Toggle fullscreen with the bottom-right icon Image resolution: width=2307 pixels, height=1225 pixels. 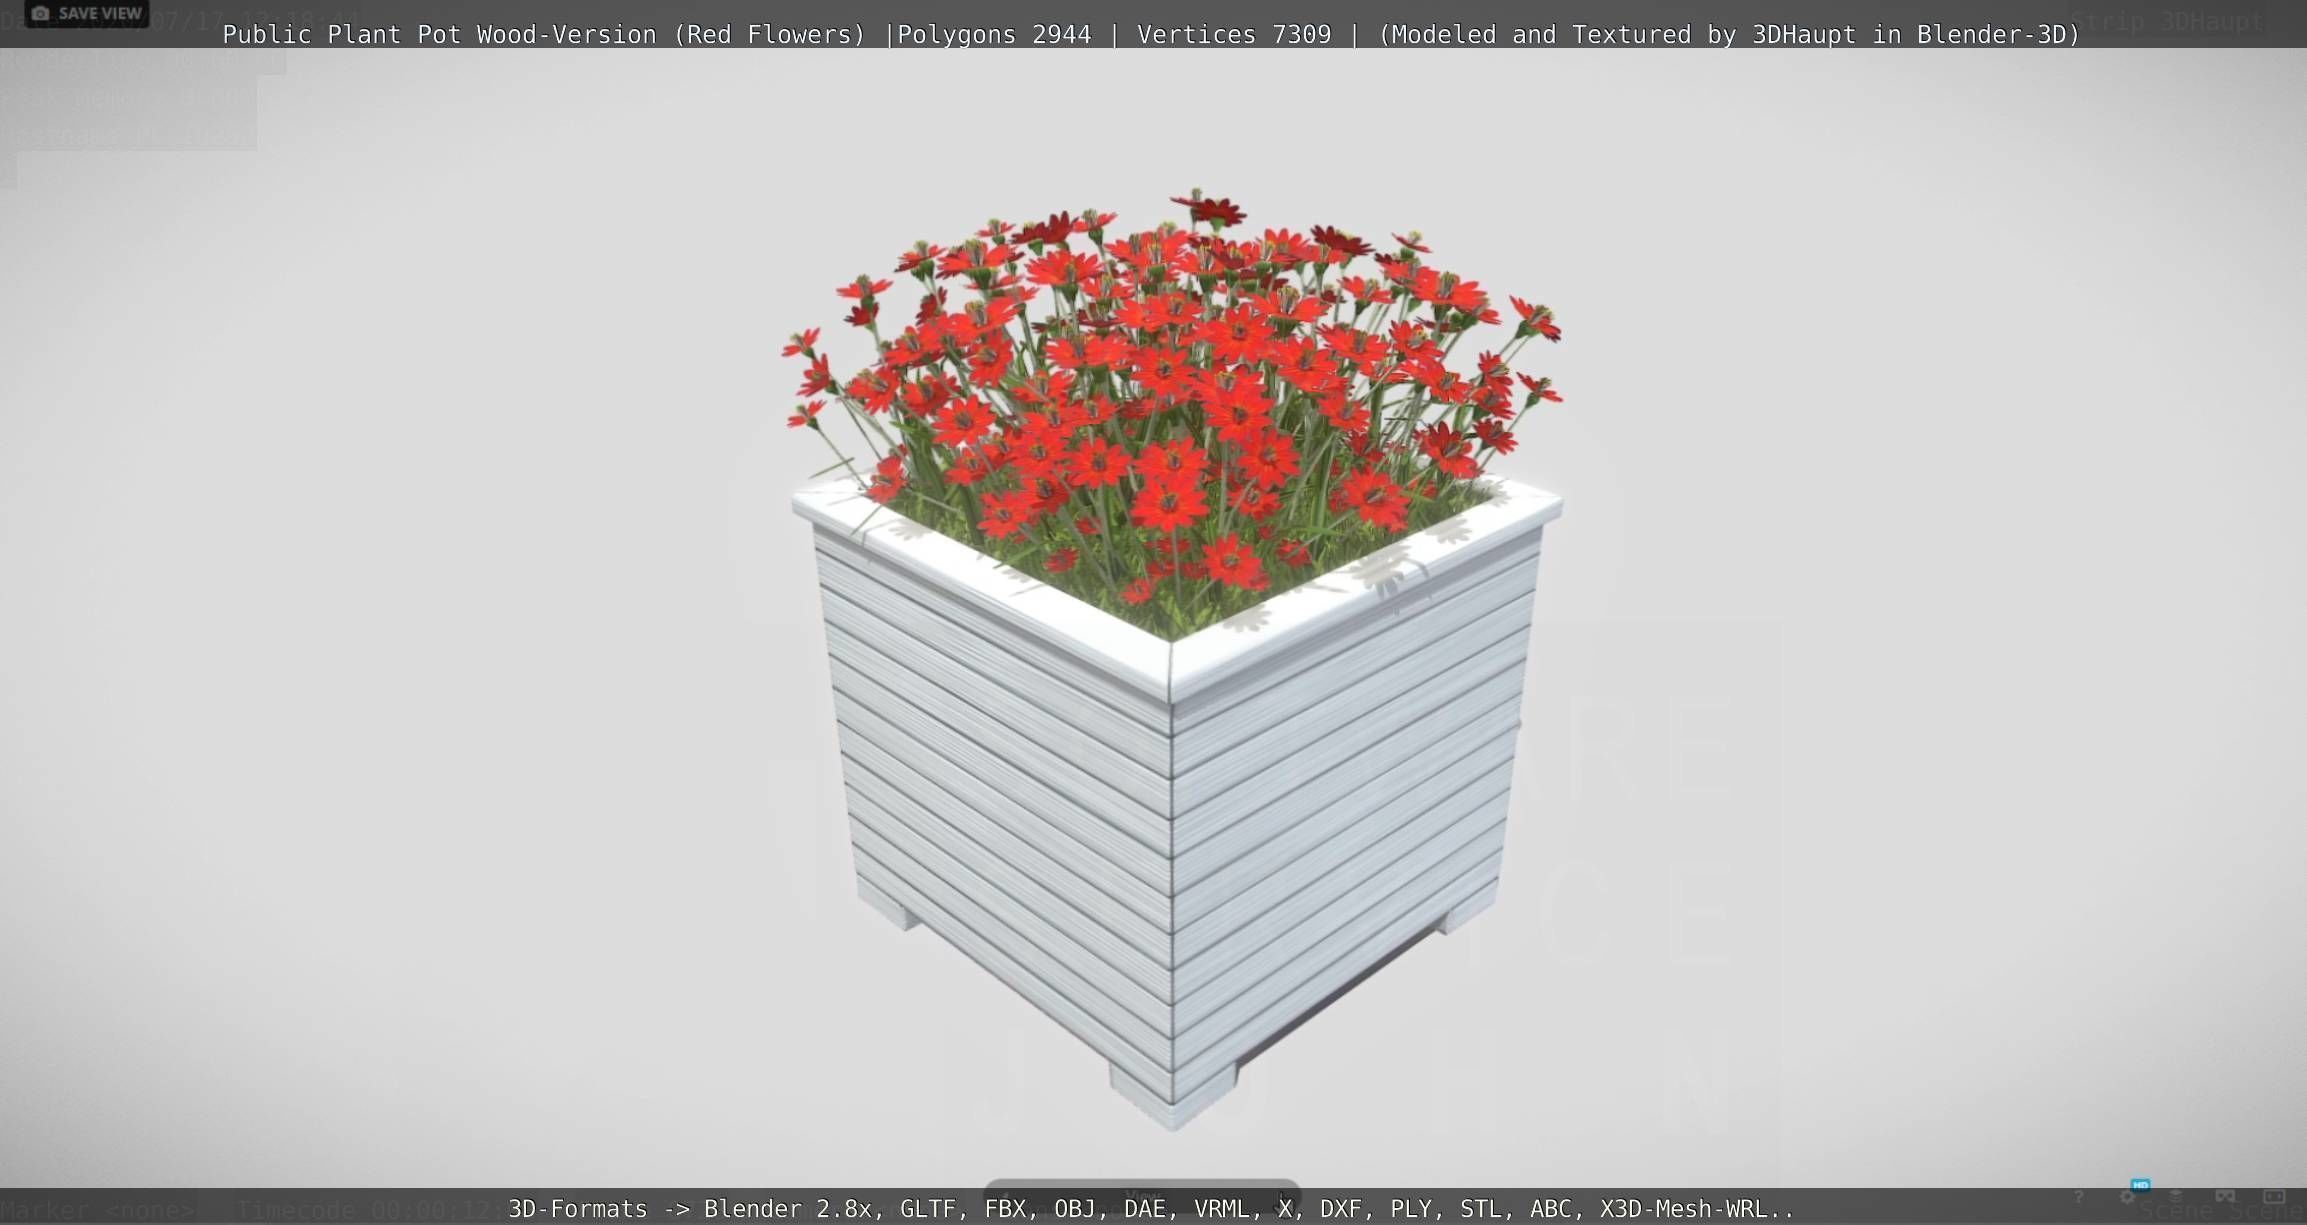pyautogui.click(x=2274, y=1197)
